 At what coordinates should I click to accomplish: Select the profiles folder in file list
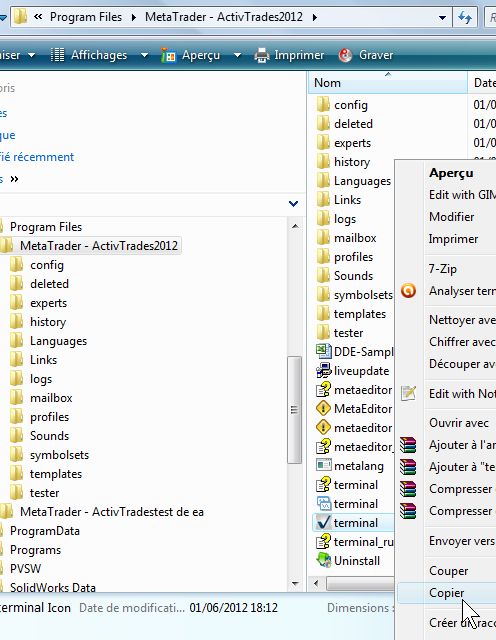(x=353, y=257)
